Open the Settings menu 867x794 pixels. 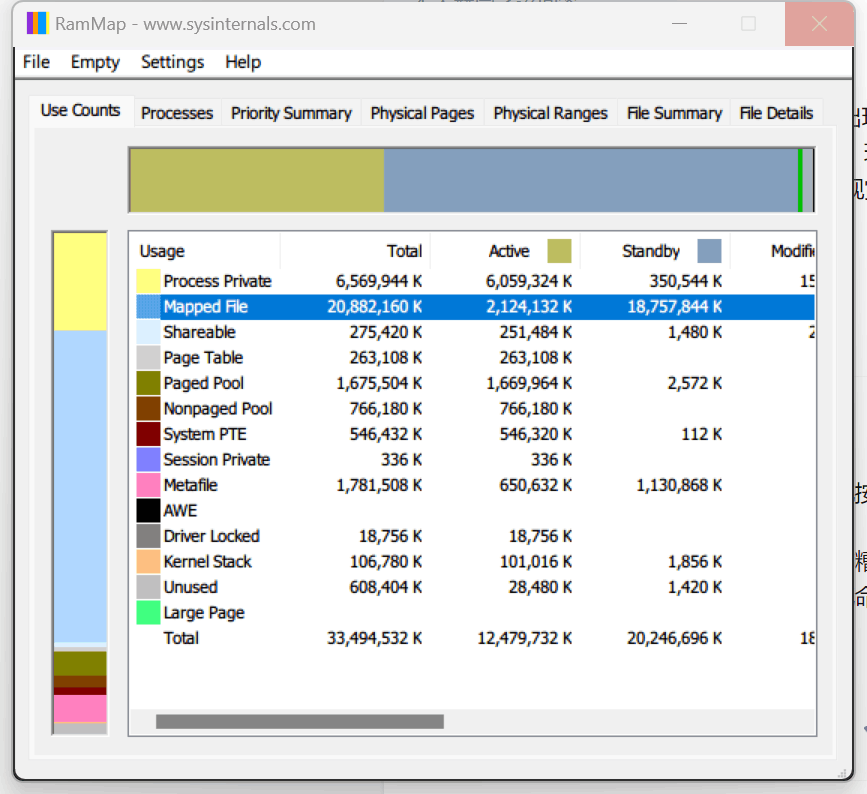point(172,62)
